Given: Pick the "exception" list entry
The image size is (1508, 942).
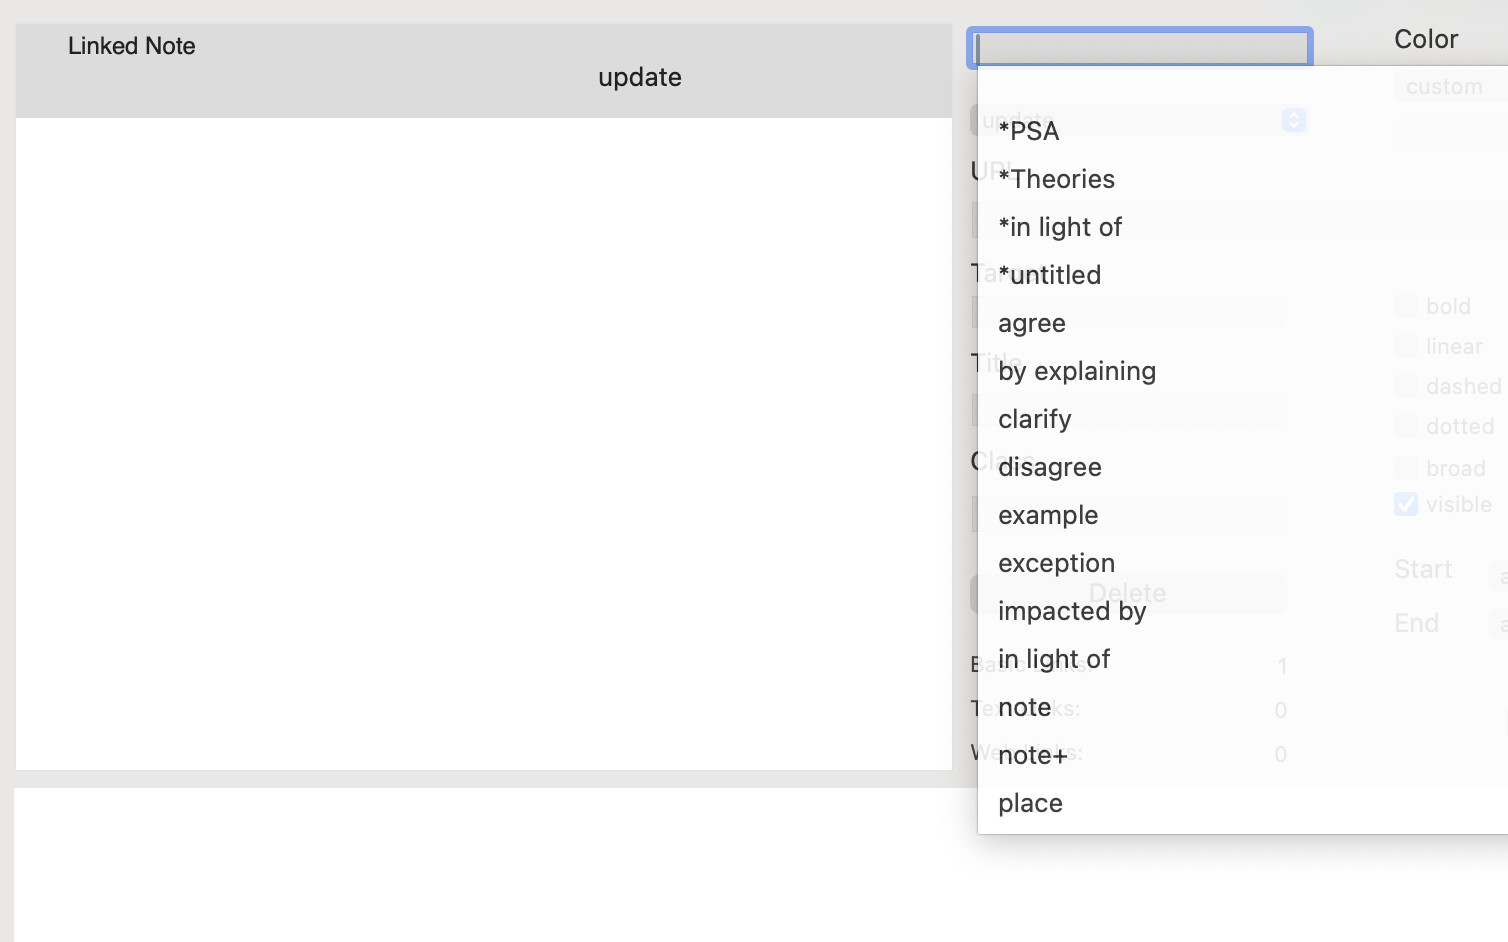Looking at the screenshot, I should point(1056,563).
